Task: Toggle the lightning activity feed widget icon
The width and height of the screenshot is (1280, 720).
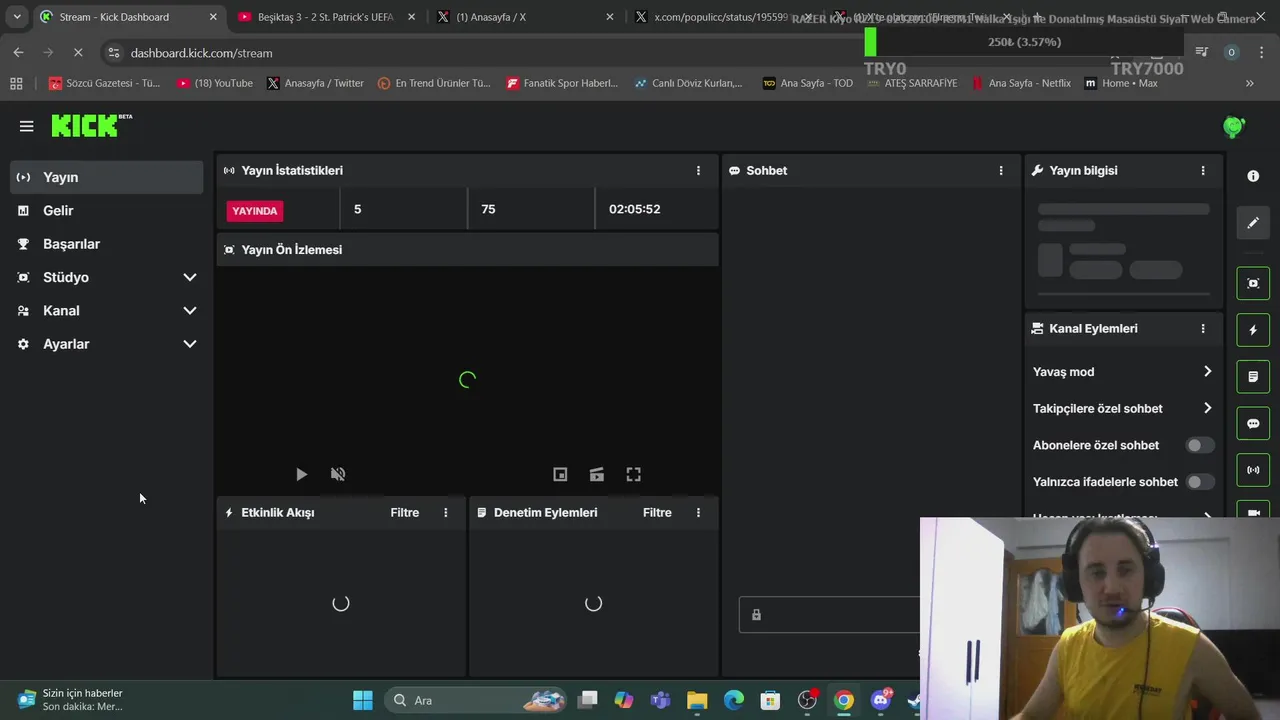Action: pos(1253,330)
